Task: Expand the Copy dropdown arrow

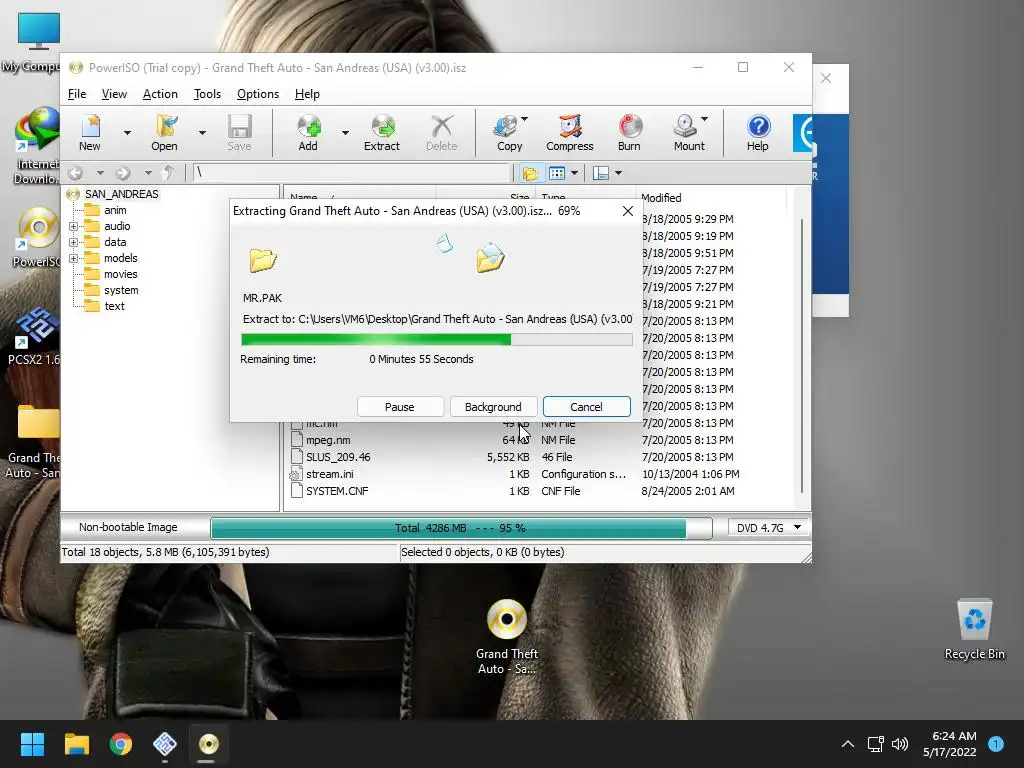Action: (524, 120)
